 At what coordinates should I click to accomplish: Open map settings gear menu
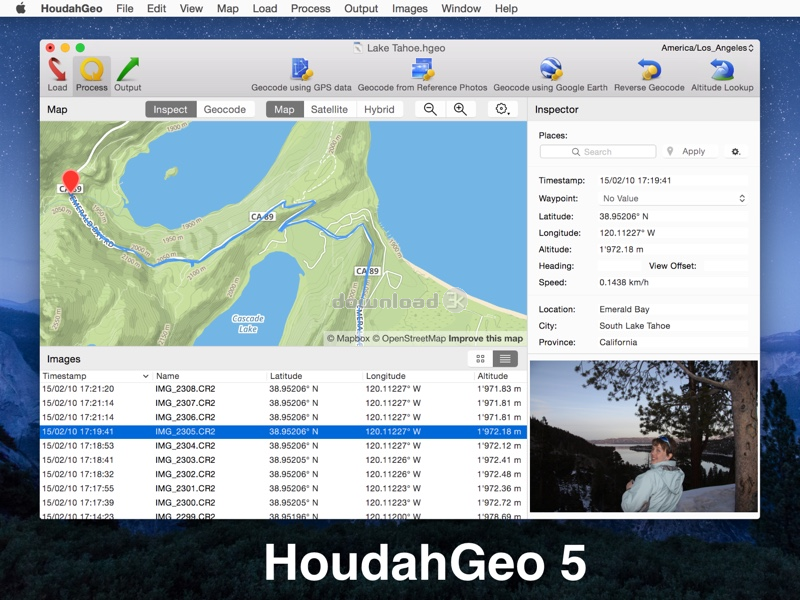(502, 109)
